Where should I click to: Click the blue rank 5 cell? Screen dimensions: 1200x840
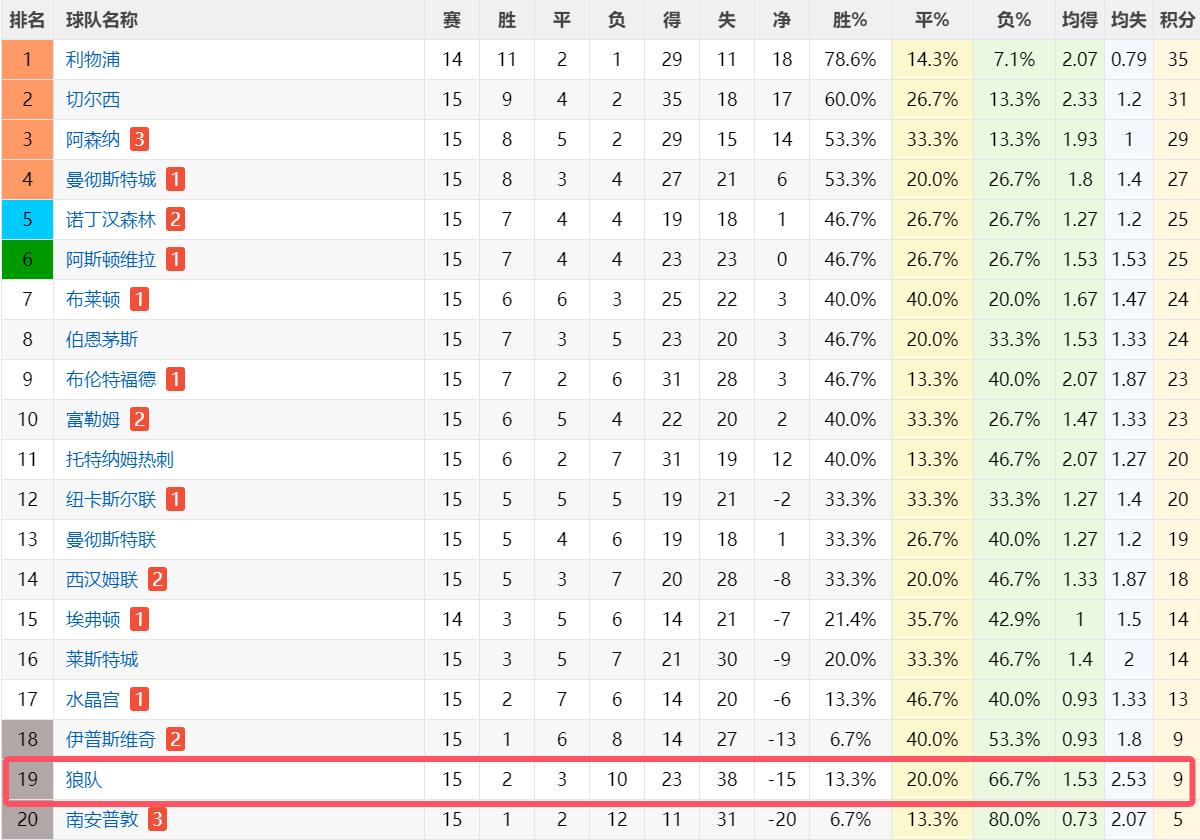click(x=27, y=219)
